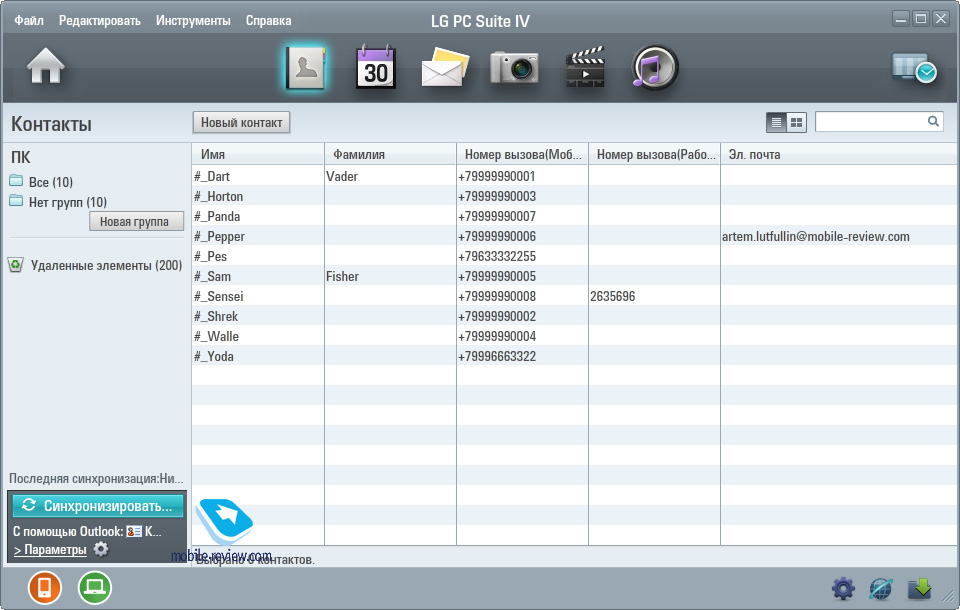Viewport: 960px width, 610px height.
Task: Open the Calendar icon
Action: point(376,68)
